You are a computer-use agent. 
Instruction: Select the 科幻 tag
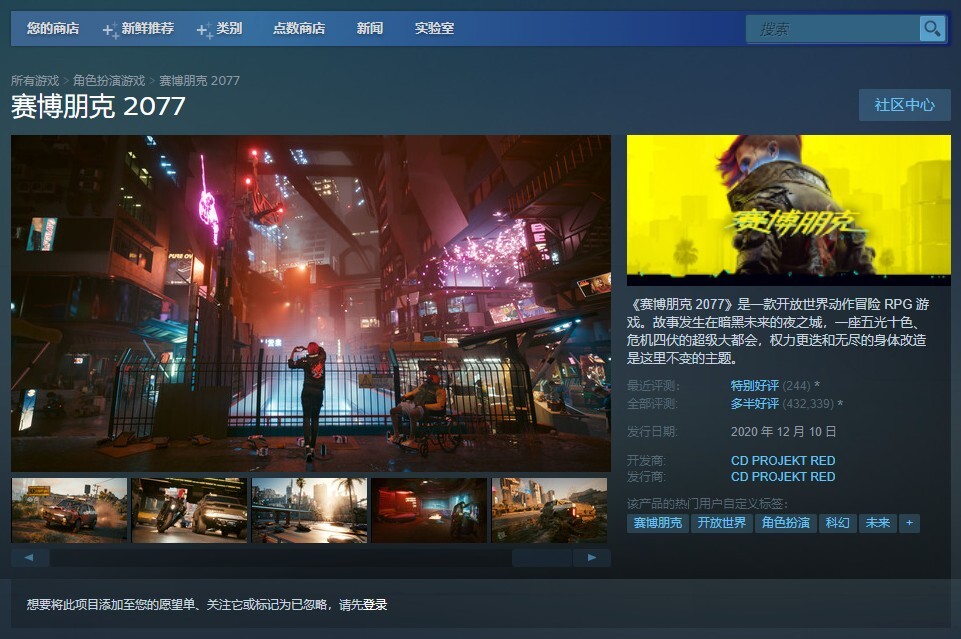click(838, 523)
